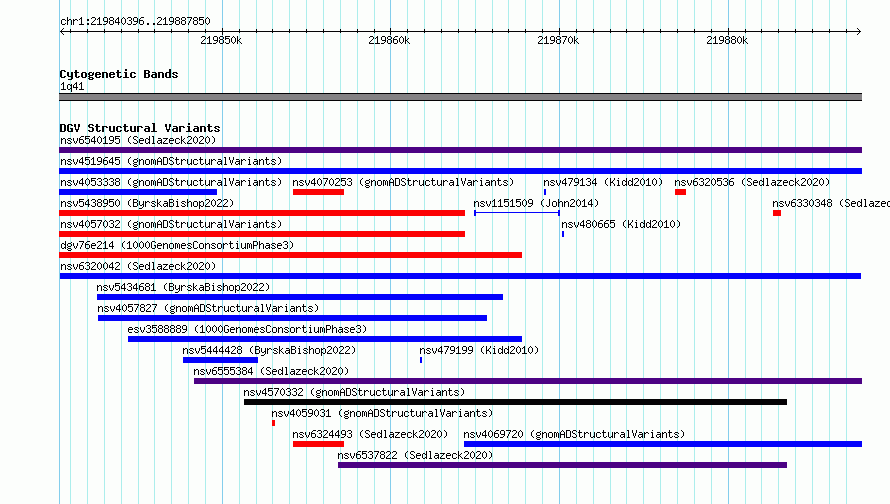Click the left arrowhead of the ruler
890x504 pixels.
click(x=62, y=31)
